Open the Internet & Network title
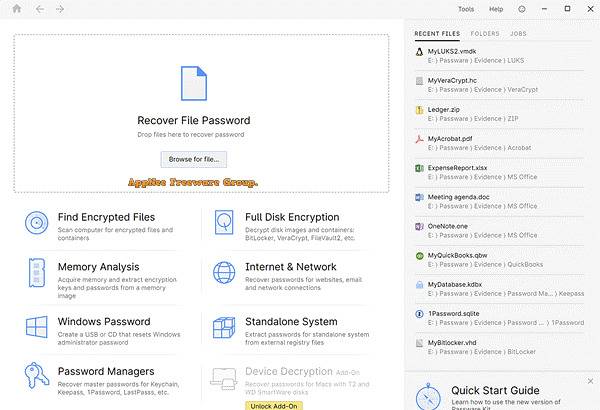This screenshot has height=410, width=600. point(291,267)
